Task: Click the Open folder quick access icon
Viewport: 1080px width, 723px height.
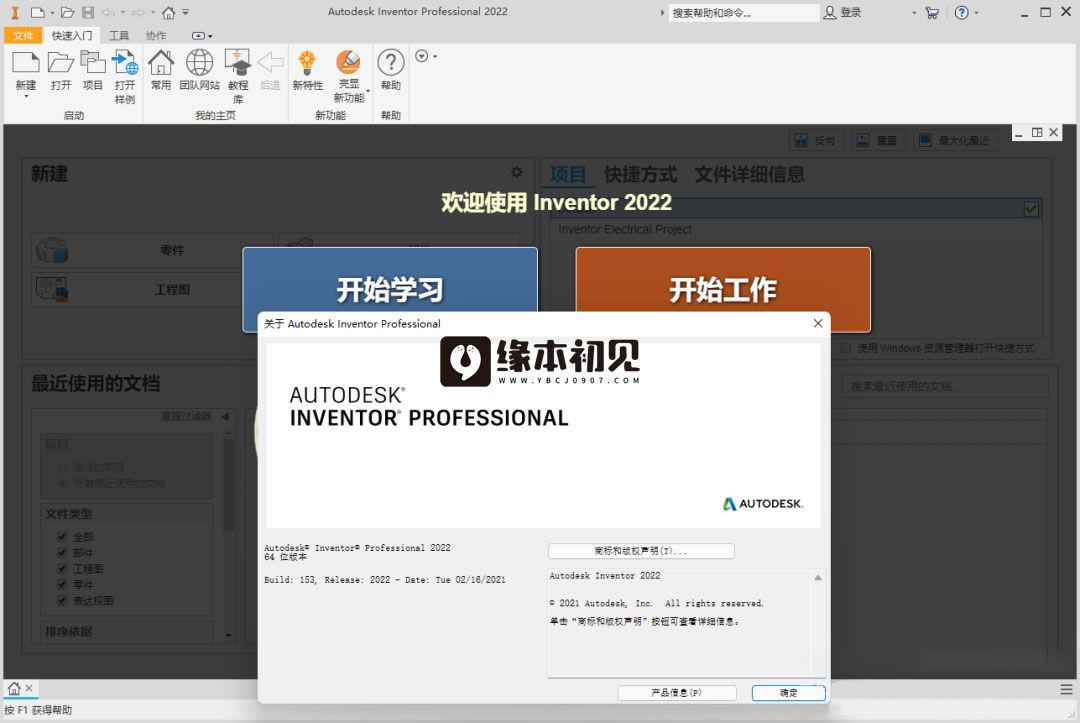Action: coord(67,12)
